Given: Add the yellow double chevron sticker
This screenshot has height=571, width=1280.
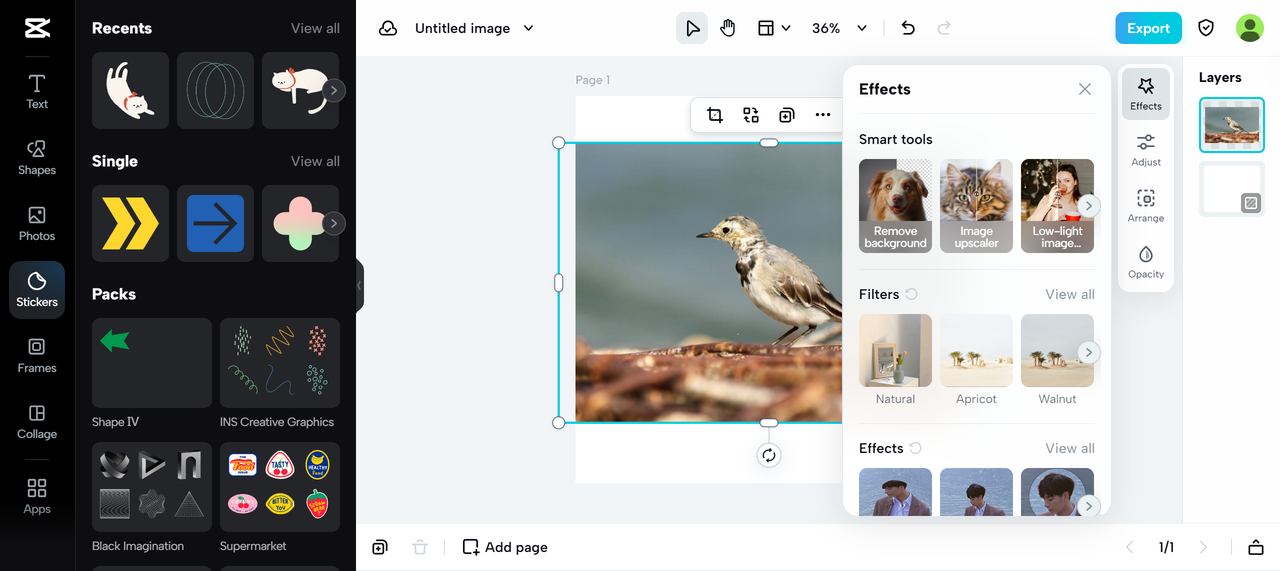Looking at the screenshot, I should (131, 223).
